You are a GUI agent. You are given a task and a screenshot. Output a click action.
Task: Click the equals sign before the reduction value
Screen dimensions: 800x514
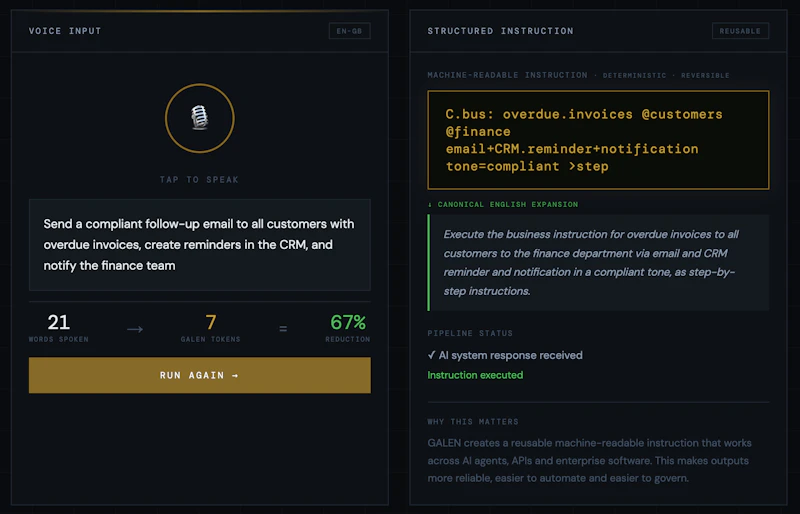[x=283, y=329]
